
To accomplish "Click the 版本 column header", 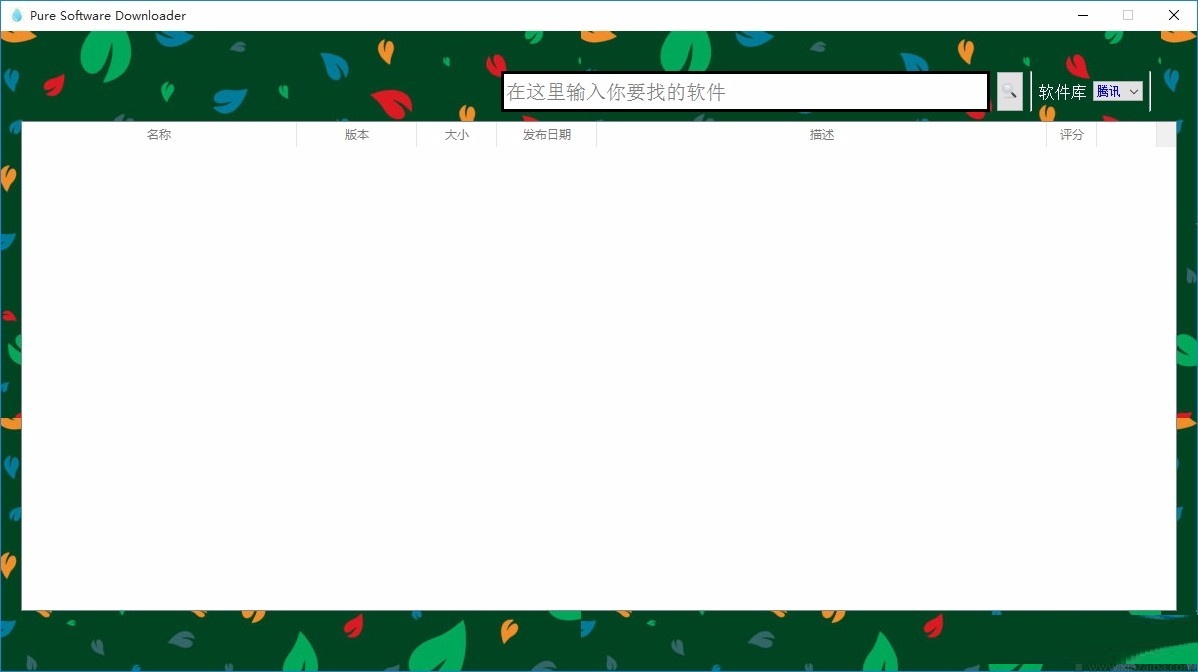I will click(x=357, y=135).
